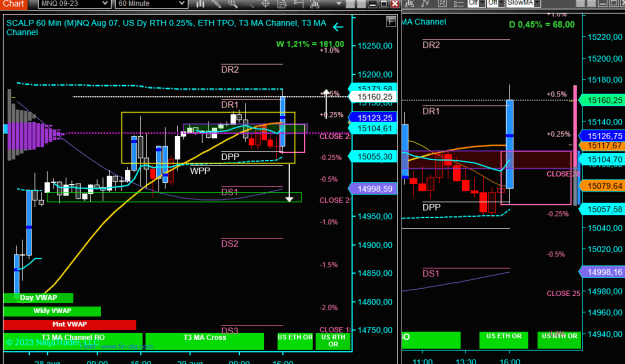
Task: Click the DR1 pivot label in left chart
Action: pyautogui.click(x=230, y=105)
